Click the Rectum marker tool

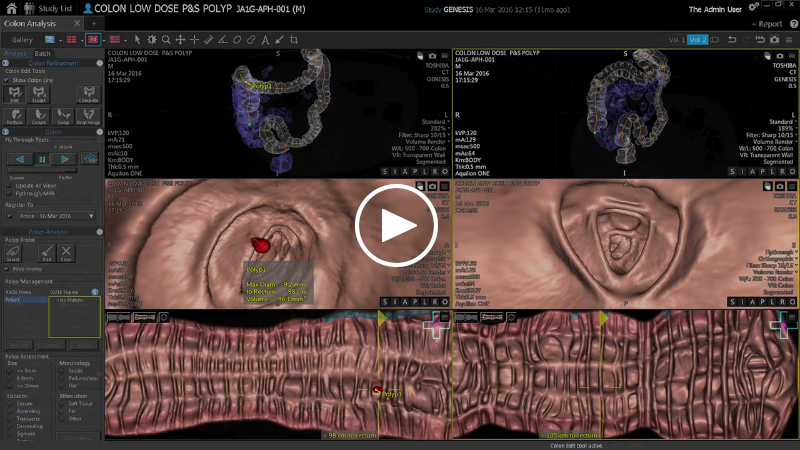(x=15, y=116)
